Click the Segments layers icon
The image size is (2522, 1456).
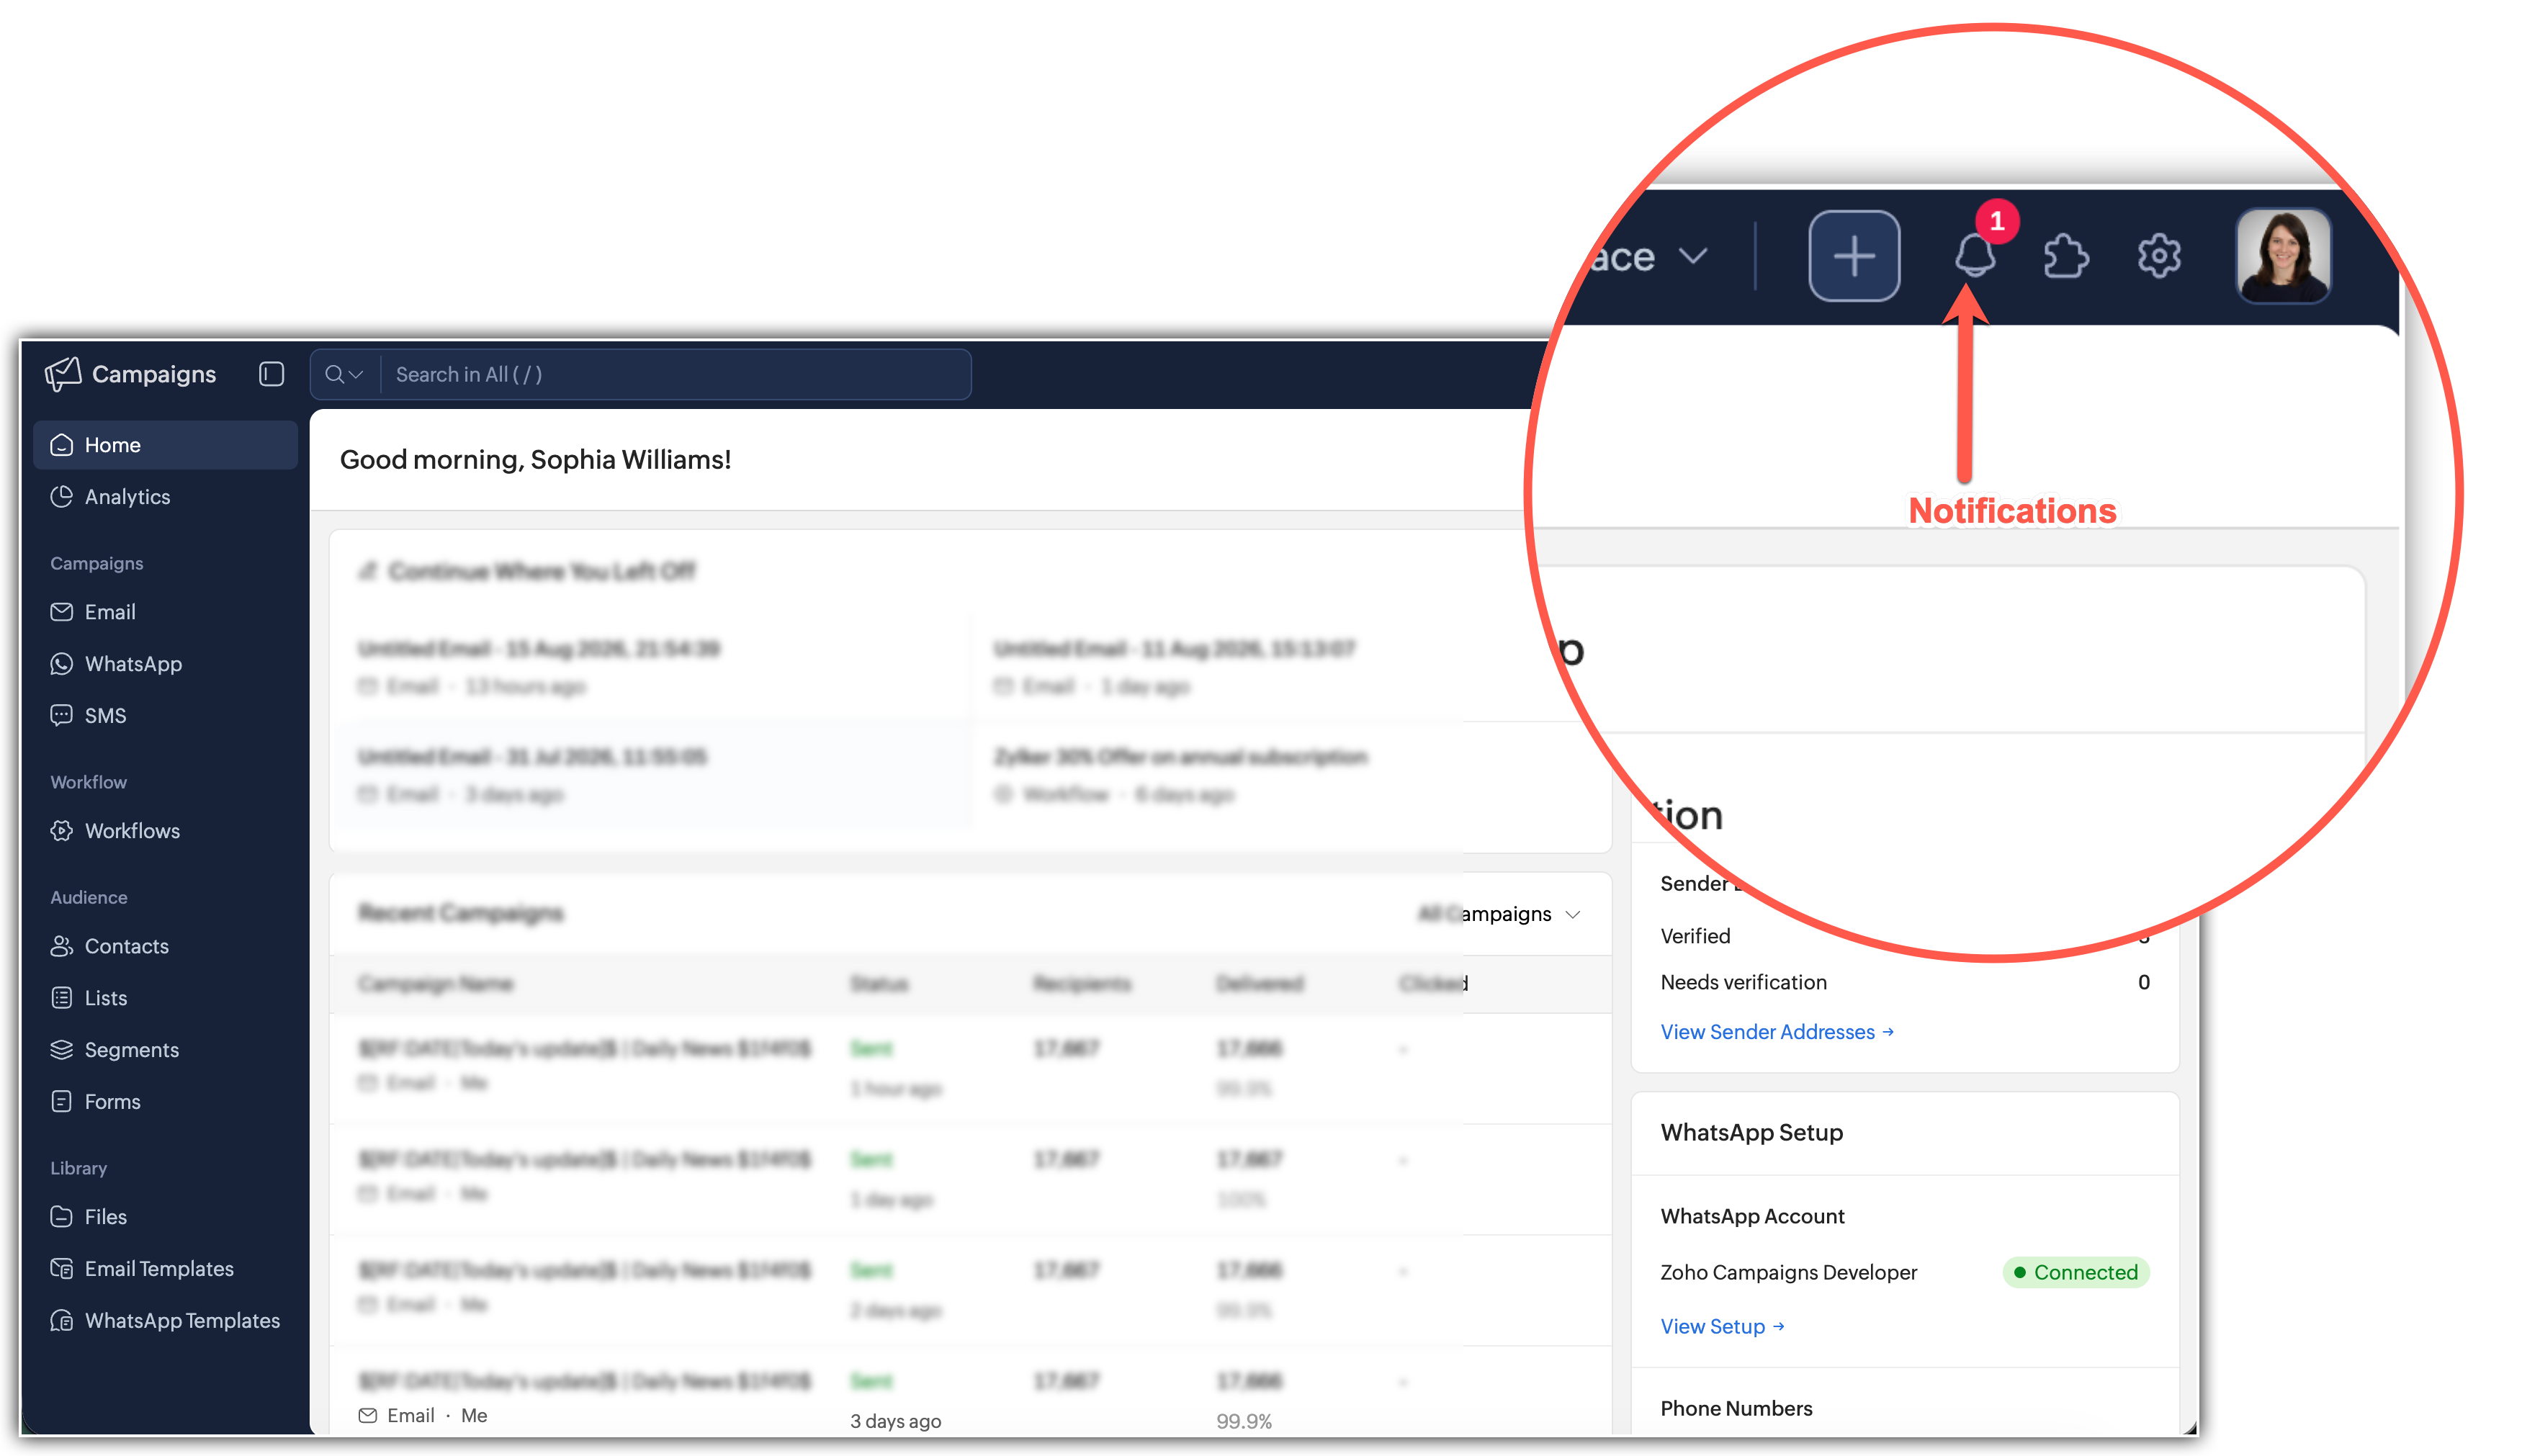click(62, 1050)
